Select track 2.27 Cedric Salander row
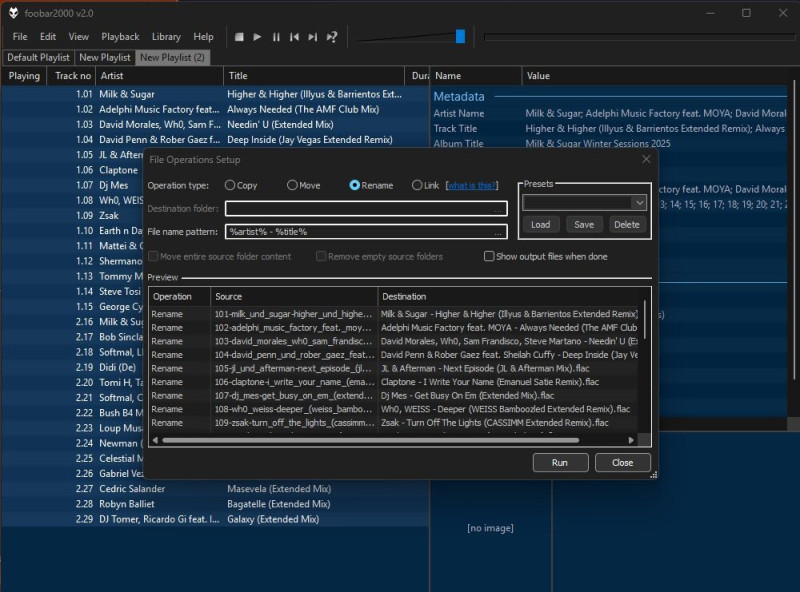 click(215, 488)
